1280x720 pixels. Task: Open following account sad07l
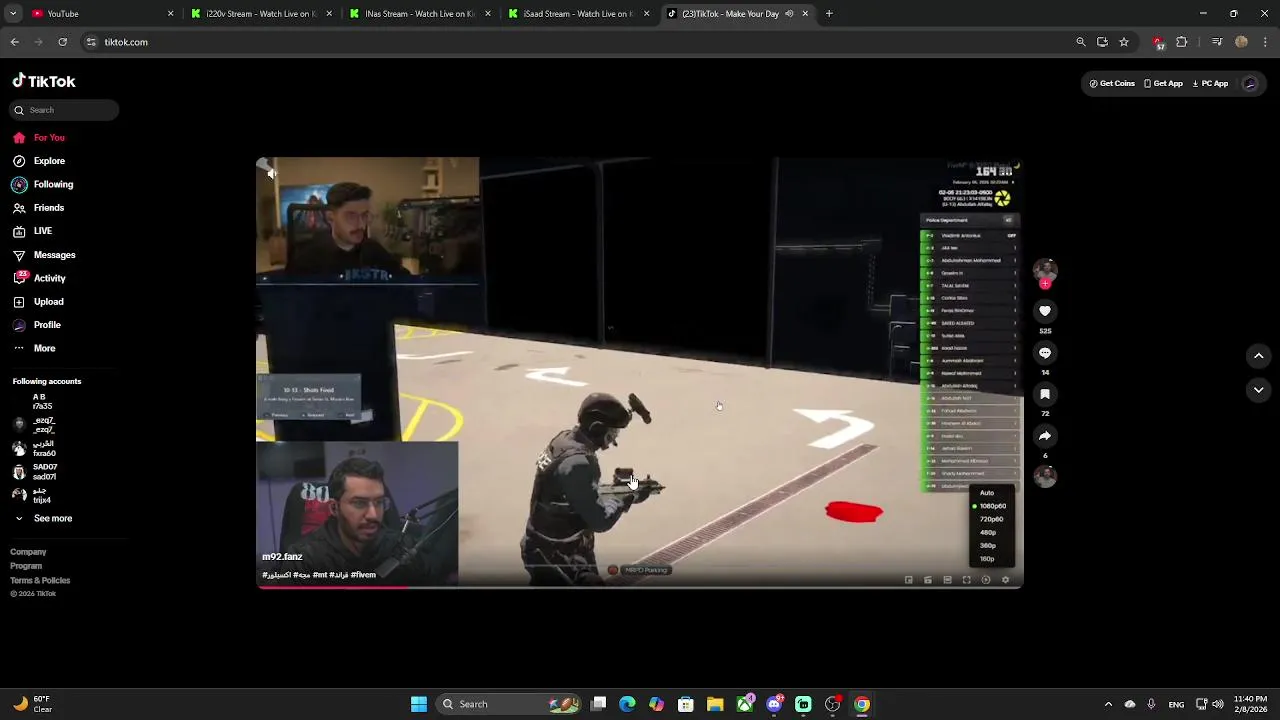35,472
